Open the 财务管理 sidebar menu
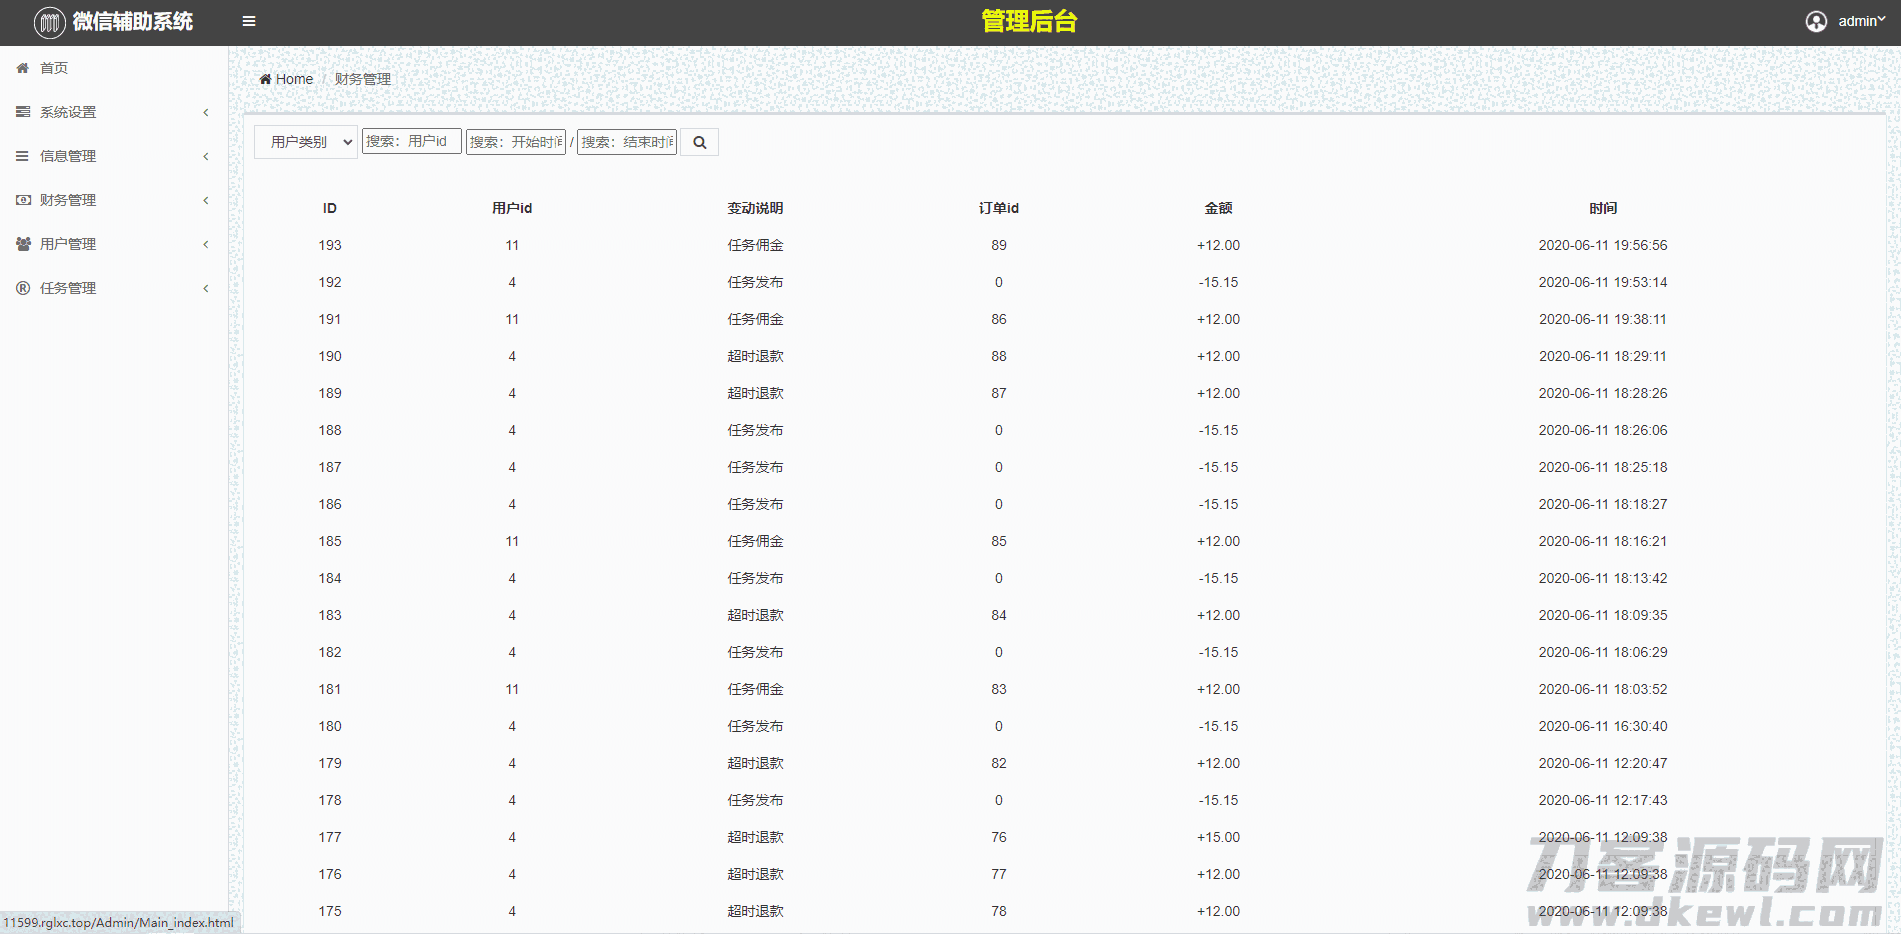 (68, 200)
